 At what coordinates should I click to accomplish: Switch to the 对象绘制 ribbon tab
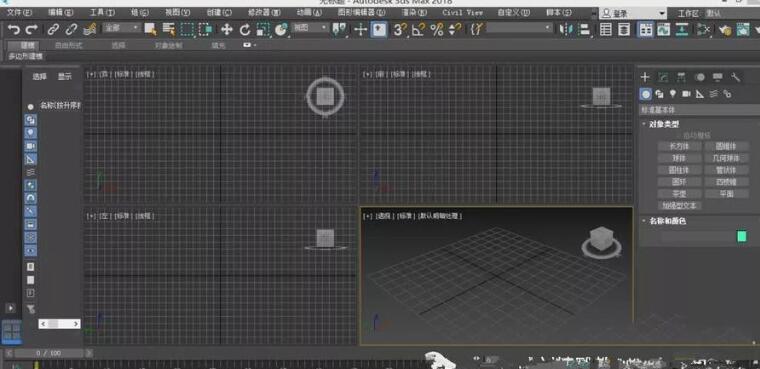(x=169, y=46)
